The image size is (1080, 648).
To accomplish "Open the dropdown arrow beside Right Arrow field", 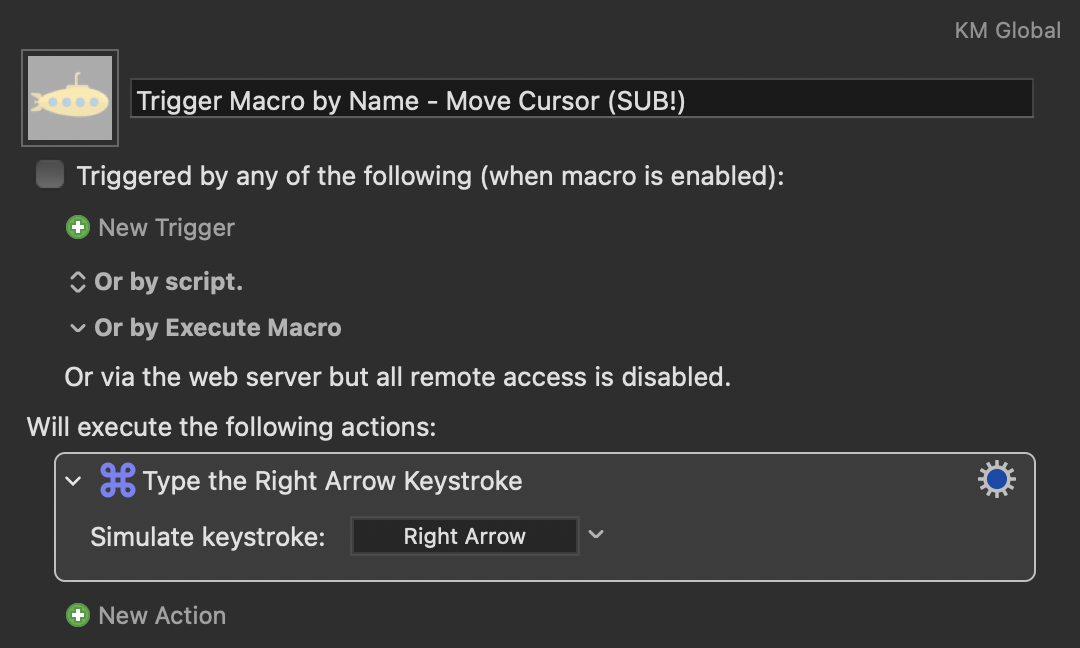I will click(596, 534).
